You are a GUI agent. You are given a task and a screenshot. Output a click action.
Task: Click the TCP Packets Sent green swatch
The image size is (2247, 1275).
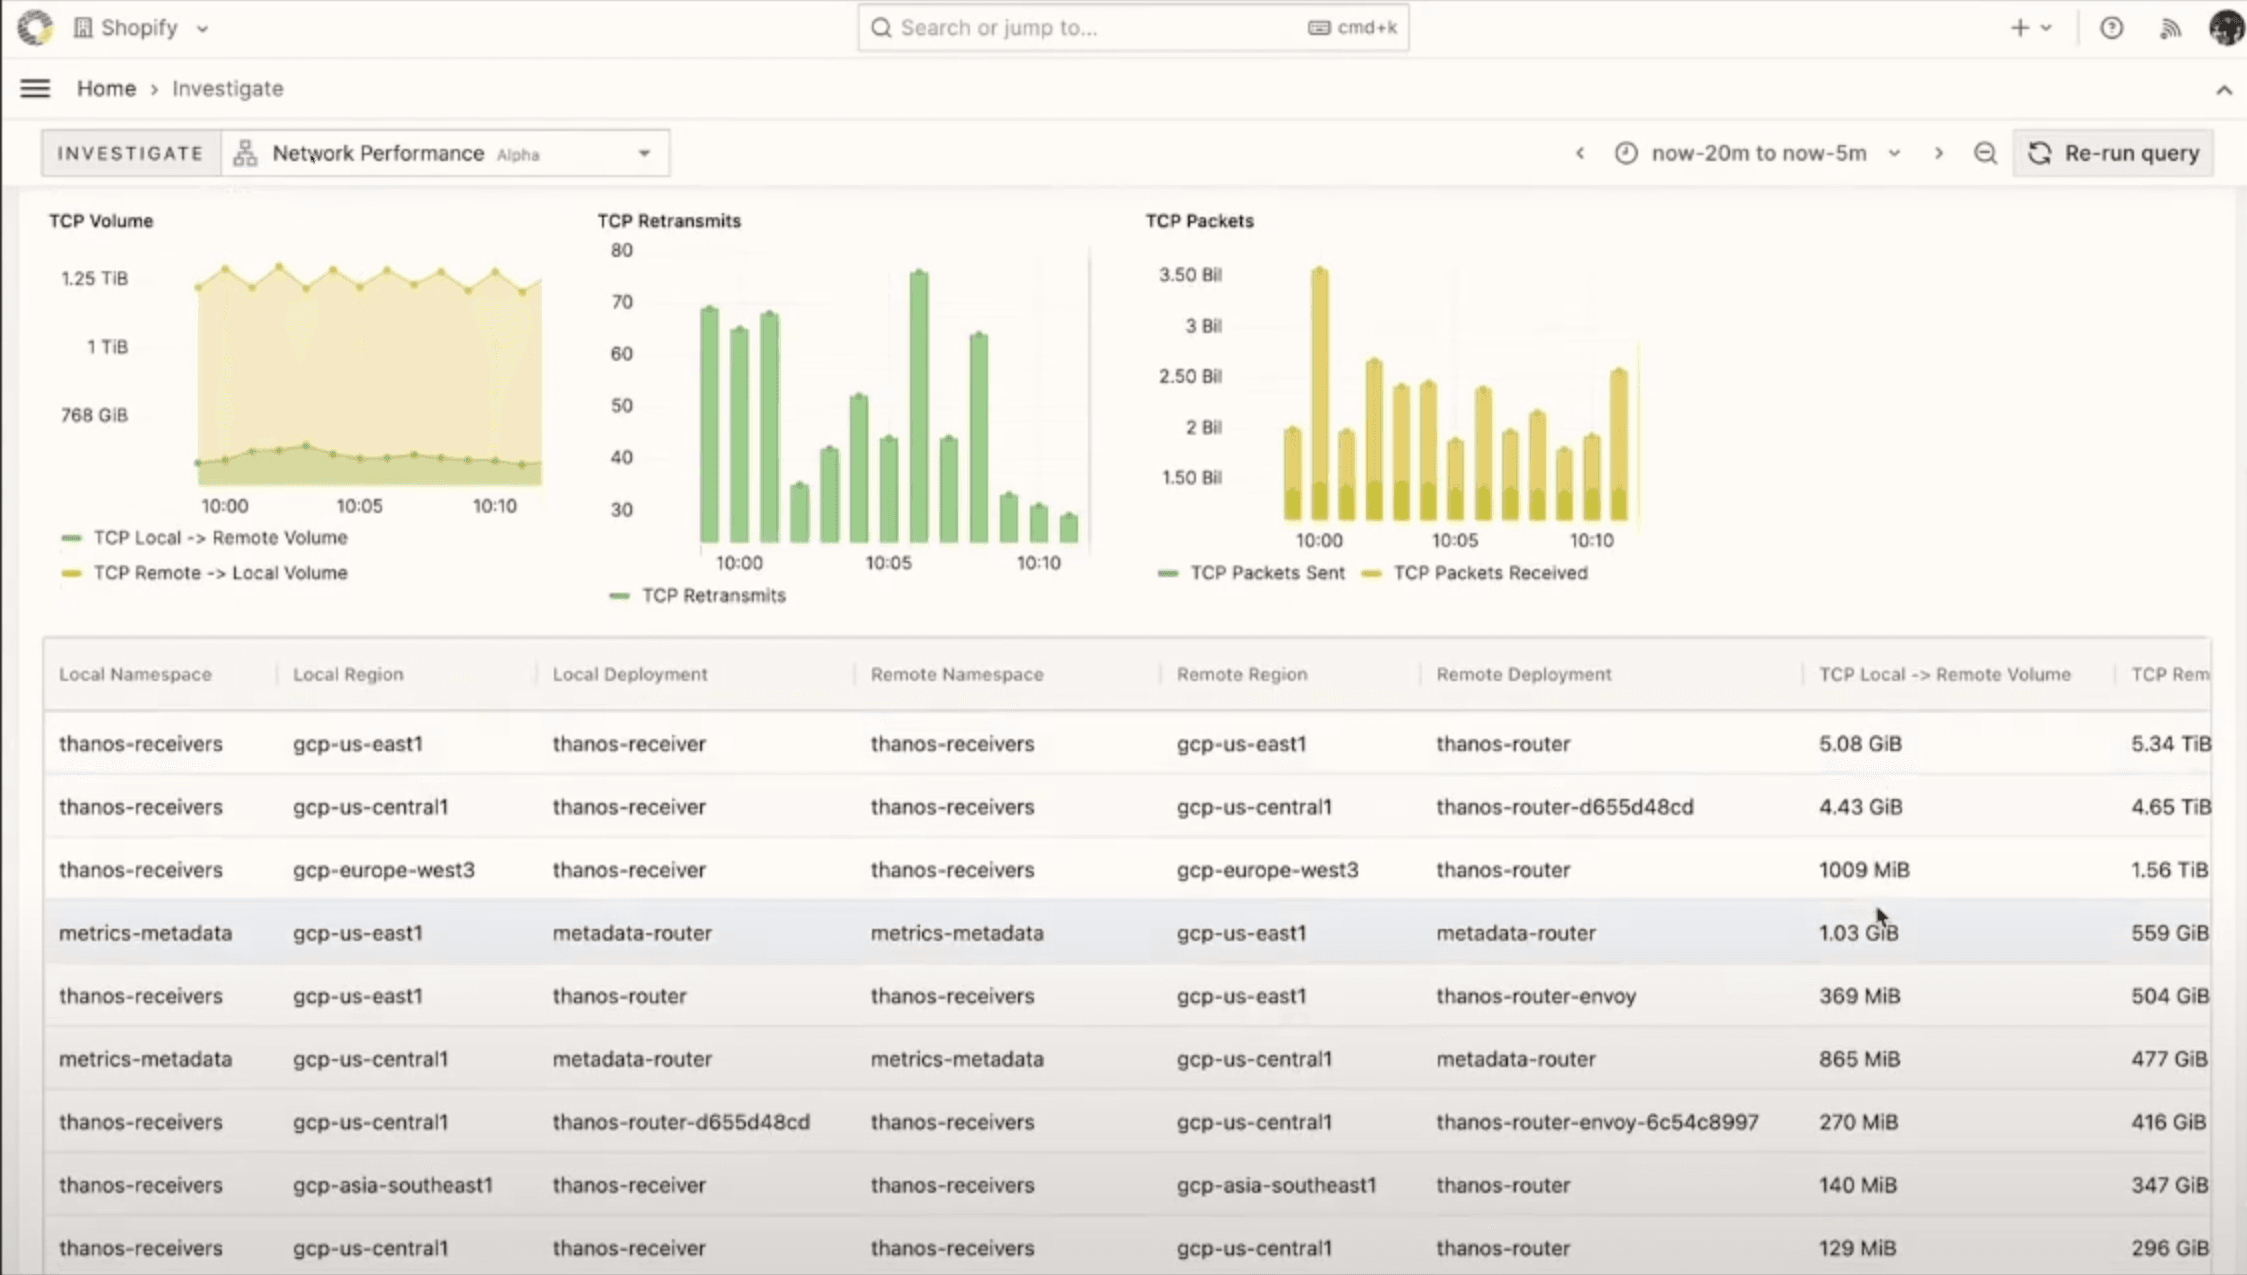pos(1167,573)
